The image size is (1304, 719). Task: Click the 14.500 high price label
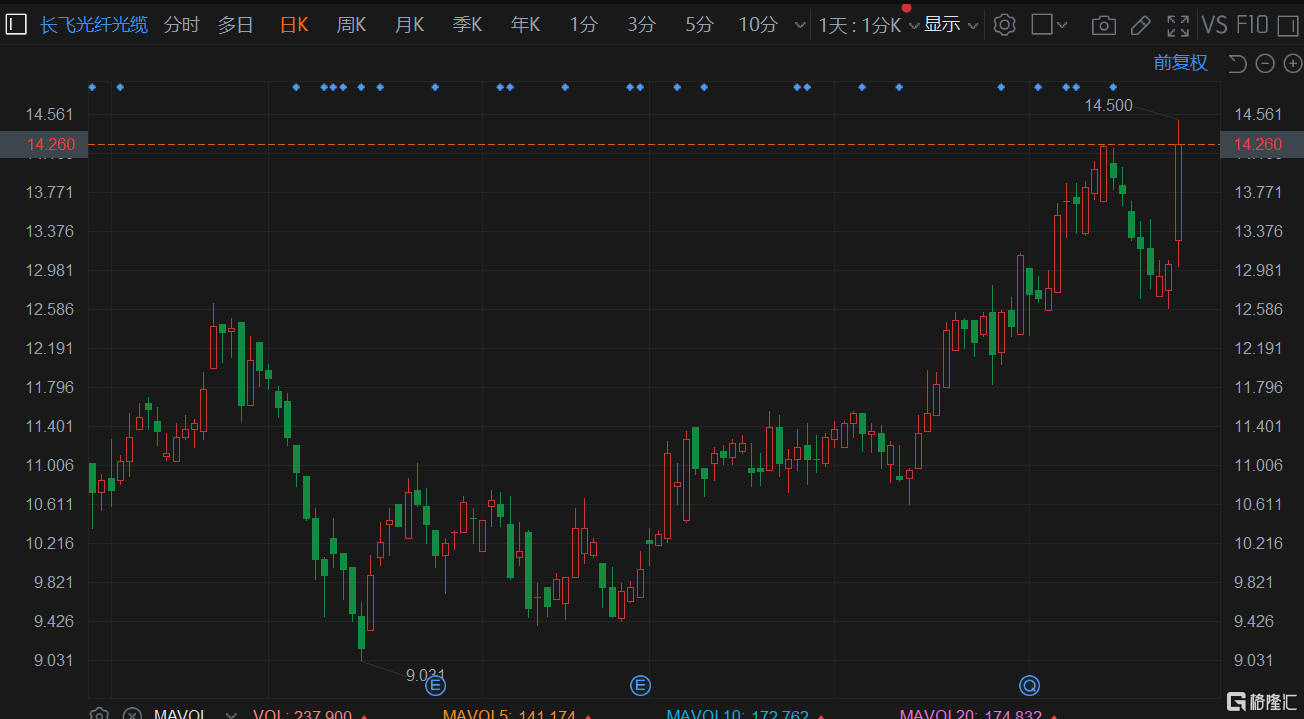click(1109, 105)
